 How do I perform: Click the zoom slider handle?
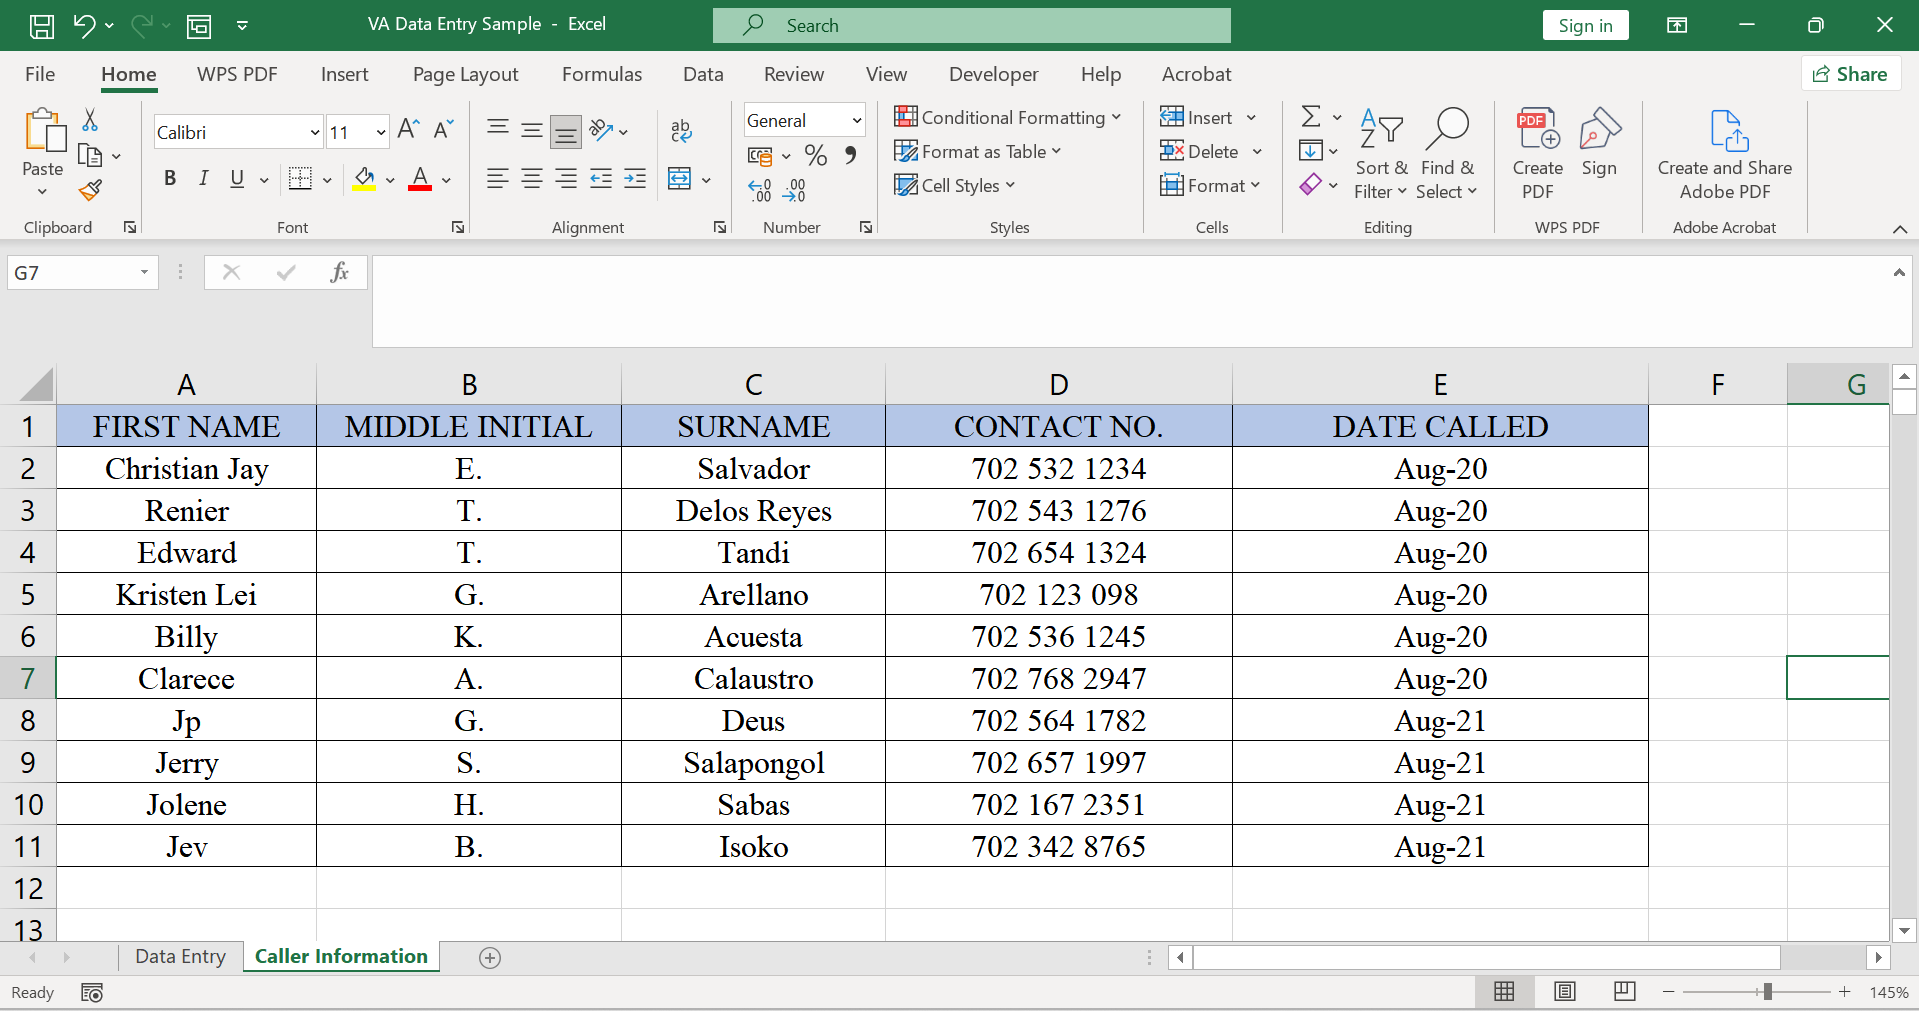(x=1767, y=991)
